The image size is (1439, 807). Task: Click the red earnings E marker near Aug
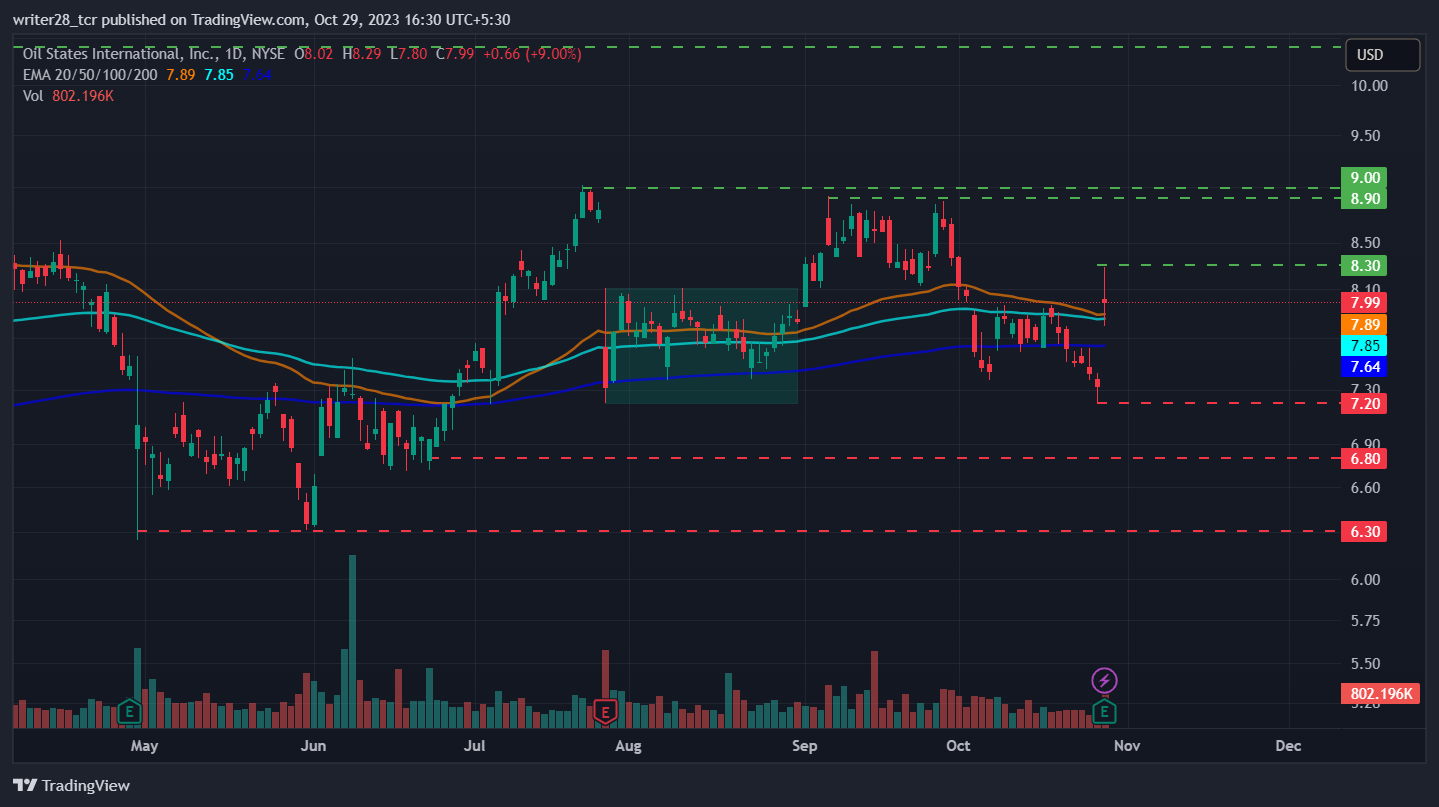click(604, 712)
